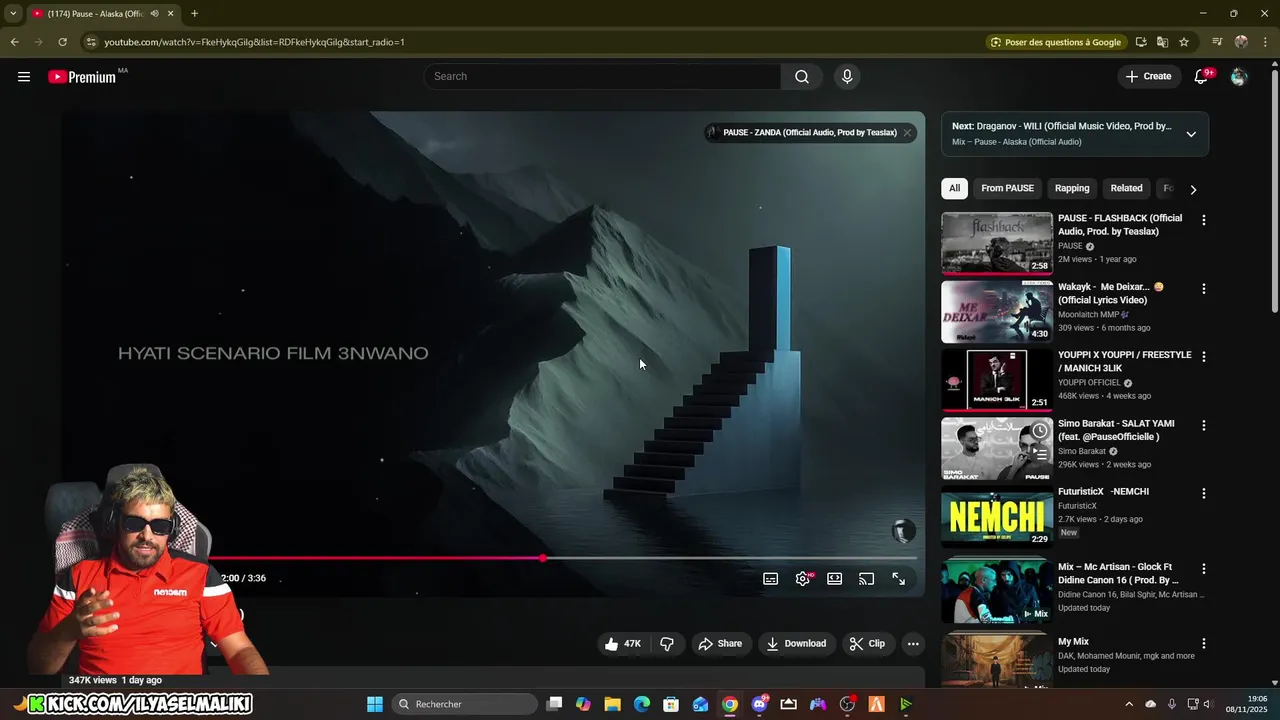Enter full screen mode on player

(899, 579)
